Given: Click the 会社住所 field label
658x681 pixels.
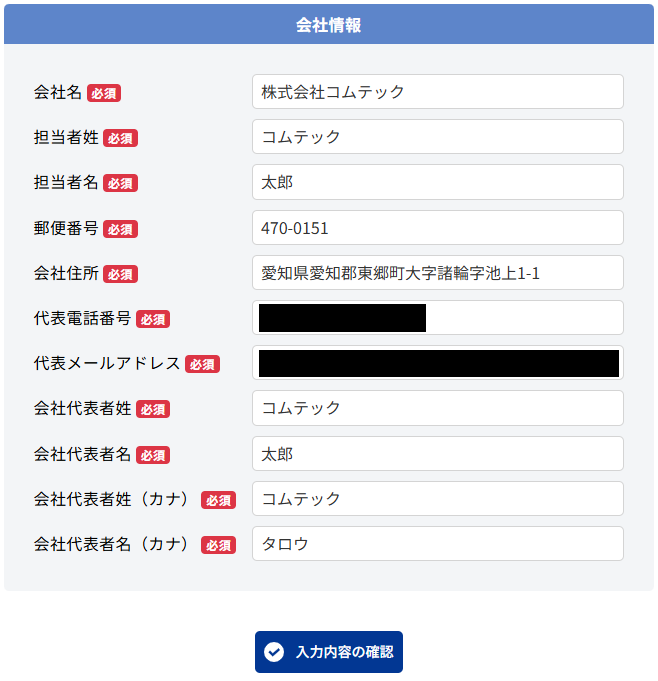Looking at the screenshot, I should [66, 273].
